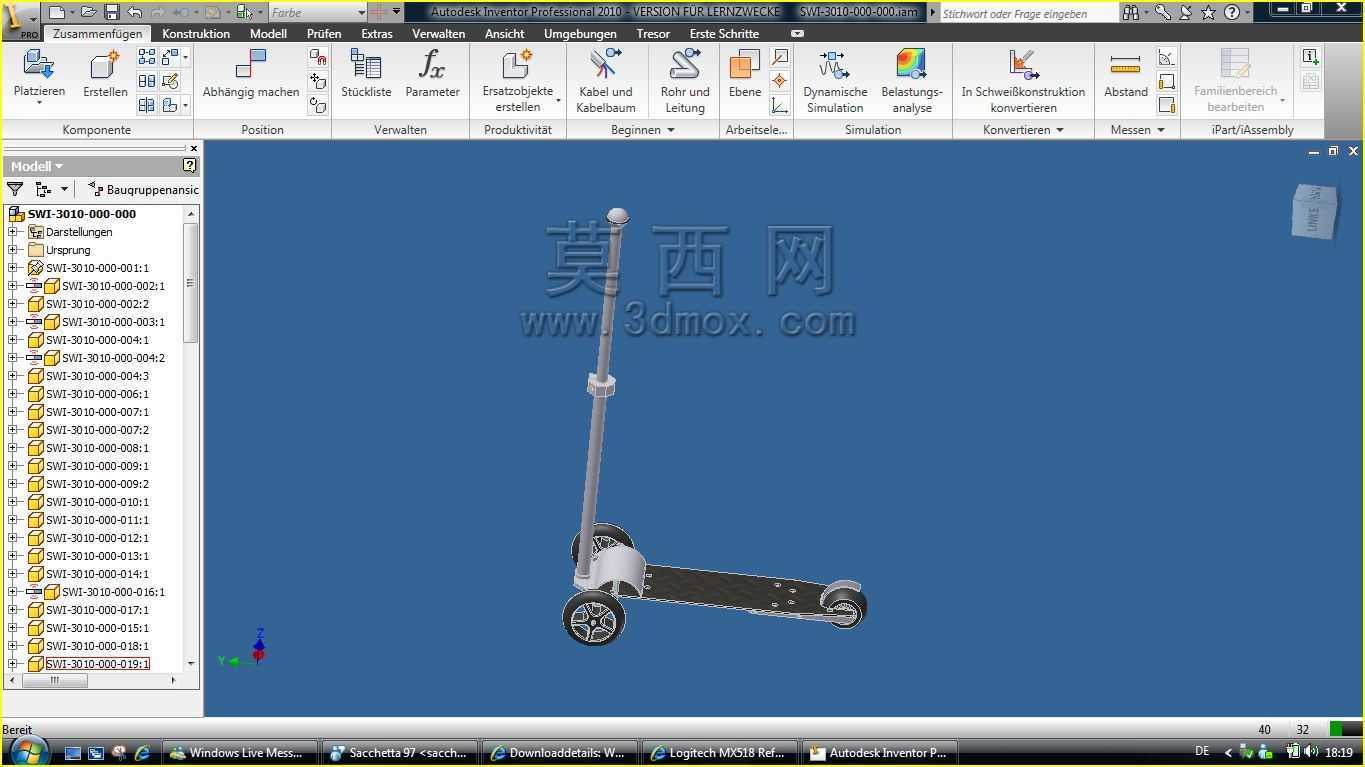Open the Extras ribbon tab

pyautogui.click(x=377, y=33)
